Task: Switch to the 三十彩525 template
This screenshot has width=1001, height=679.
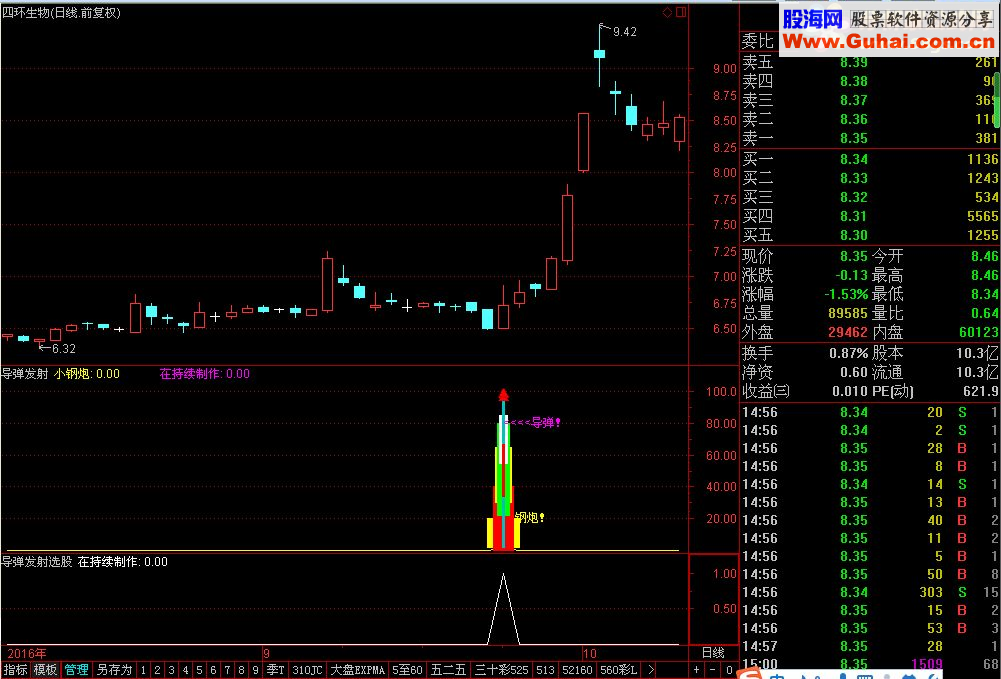Action: point(502,670)
